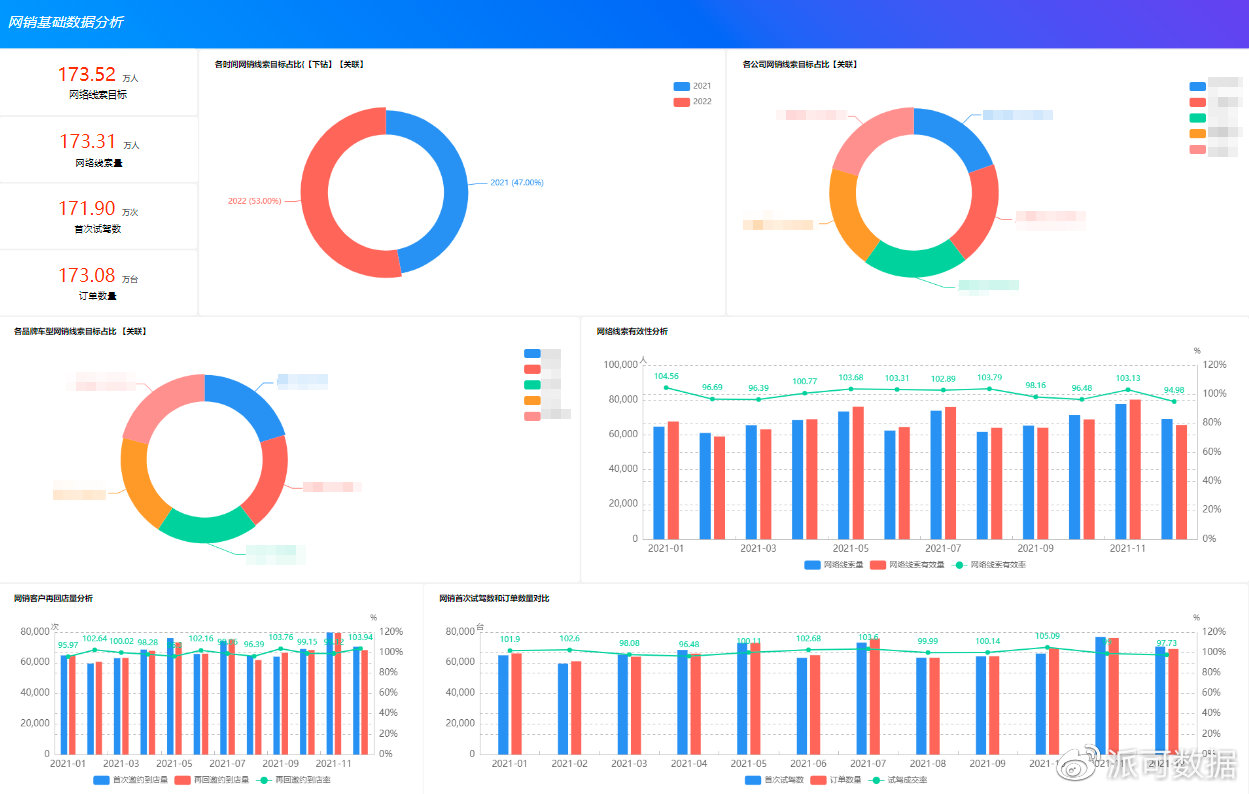
Task: Click chart title 各品牌车型网销线索目标占比【关联】
Action: 80,331
